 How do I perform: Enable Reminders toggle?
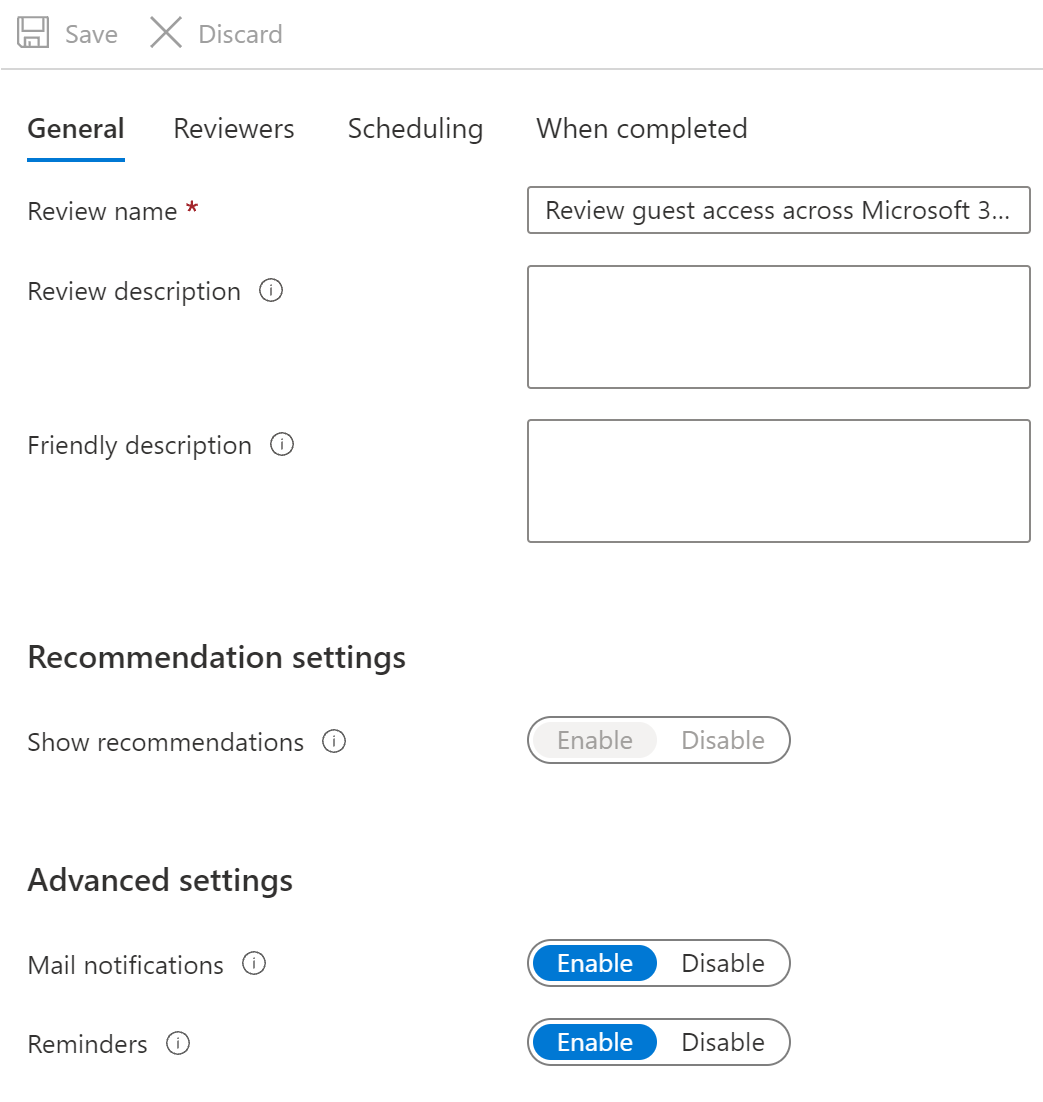click(595, 1042)
